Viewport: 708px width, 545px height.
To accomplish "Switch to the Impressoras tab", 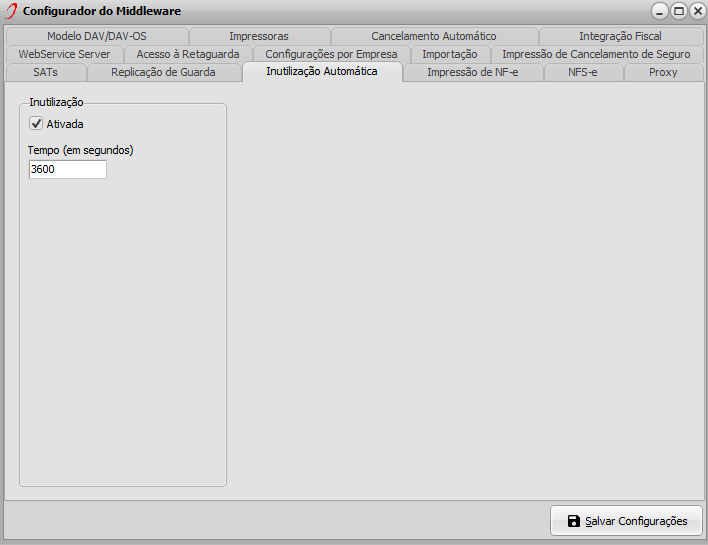I will [x=258, y=36].
